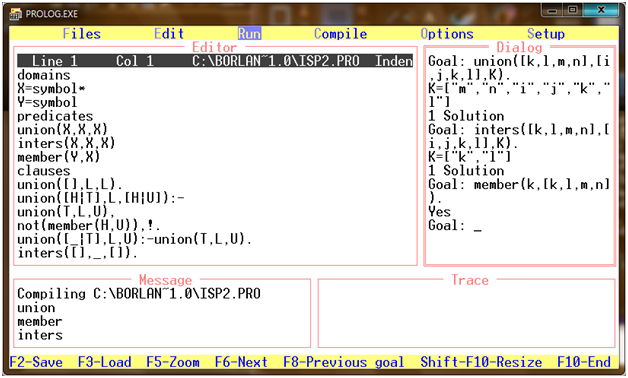Click the Message window title
Viewport: 628px width, 378px height.
tap(165, 280)
